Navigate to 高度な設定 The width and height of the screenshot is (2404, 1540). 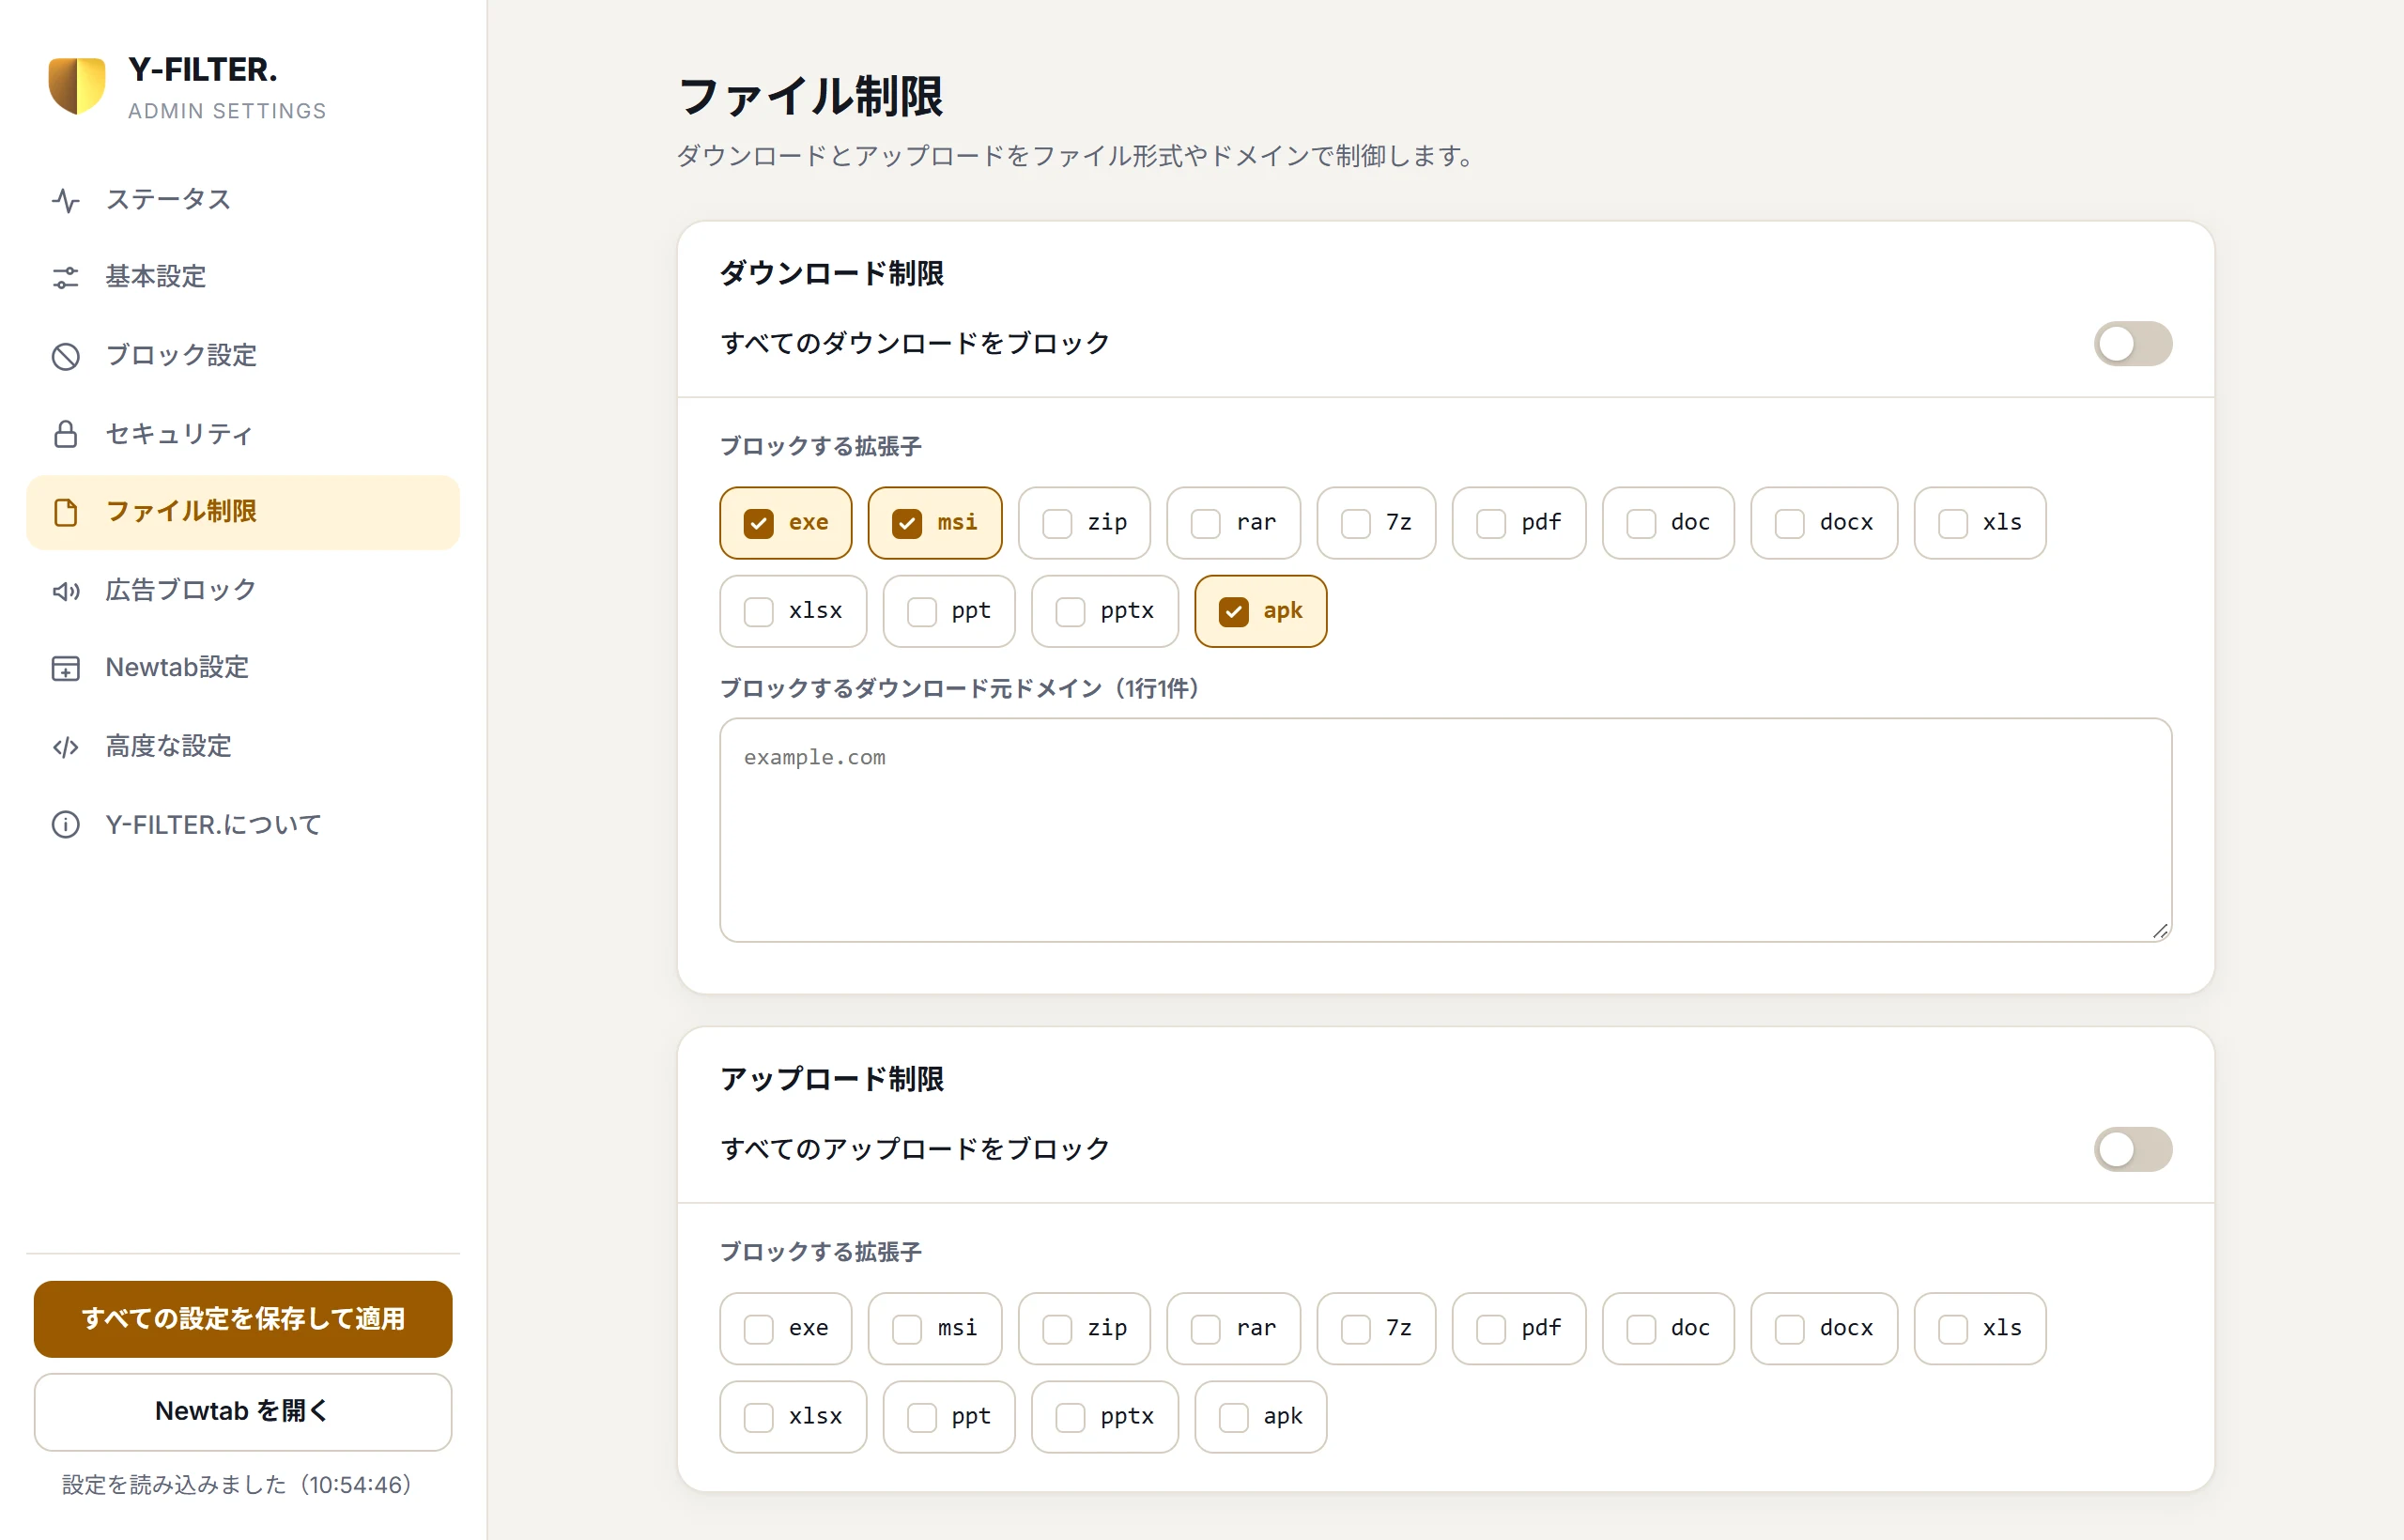pyautogui.click(x=243, y=746)
